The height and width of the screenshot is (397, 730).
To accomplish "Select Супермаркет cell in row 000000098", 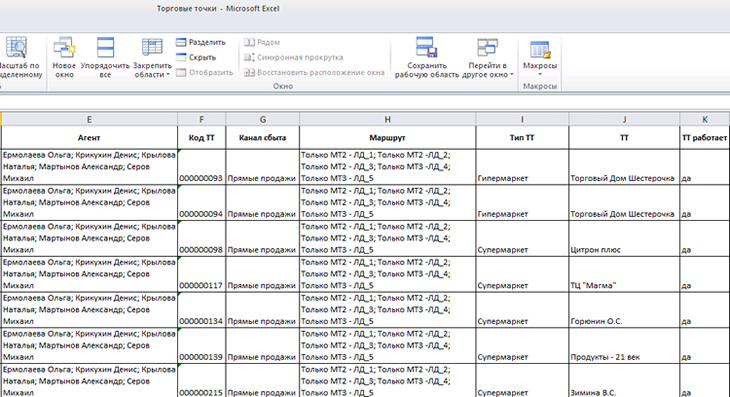I will tap(522, 238).
